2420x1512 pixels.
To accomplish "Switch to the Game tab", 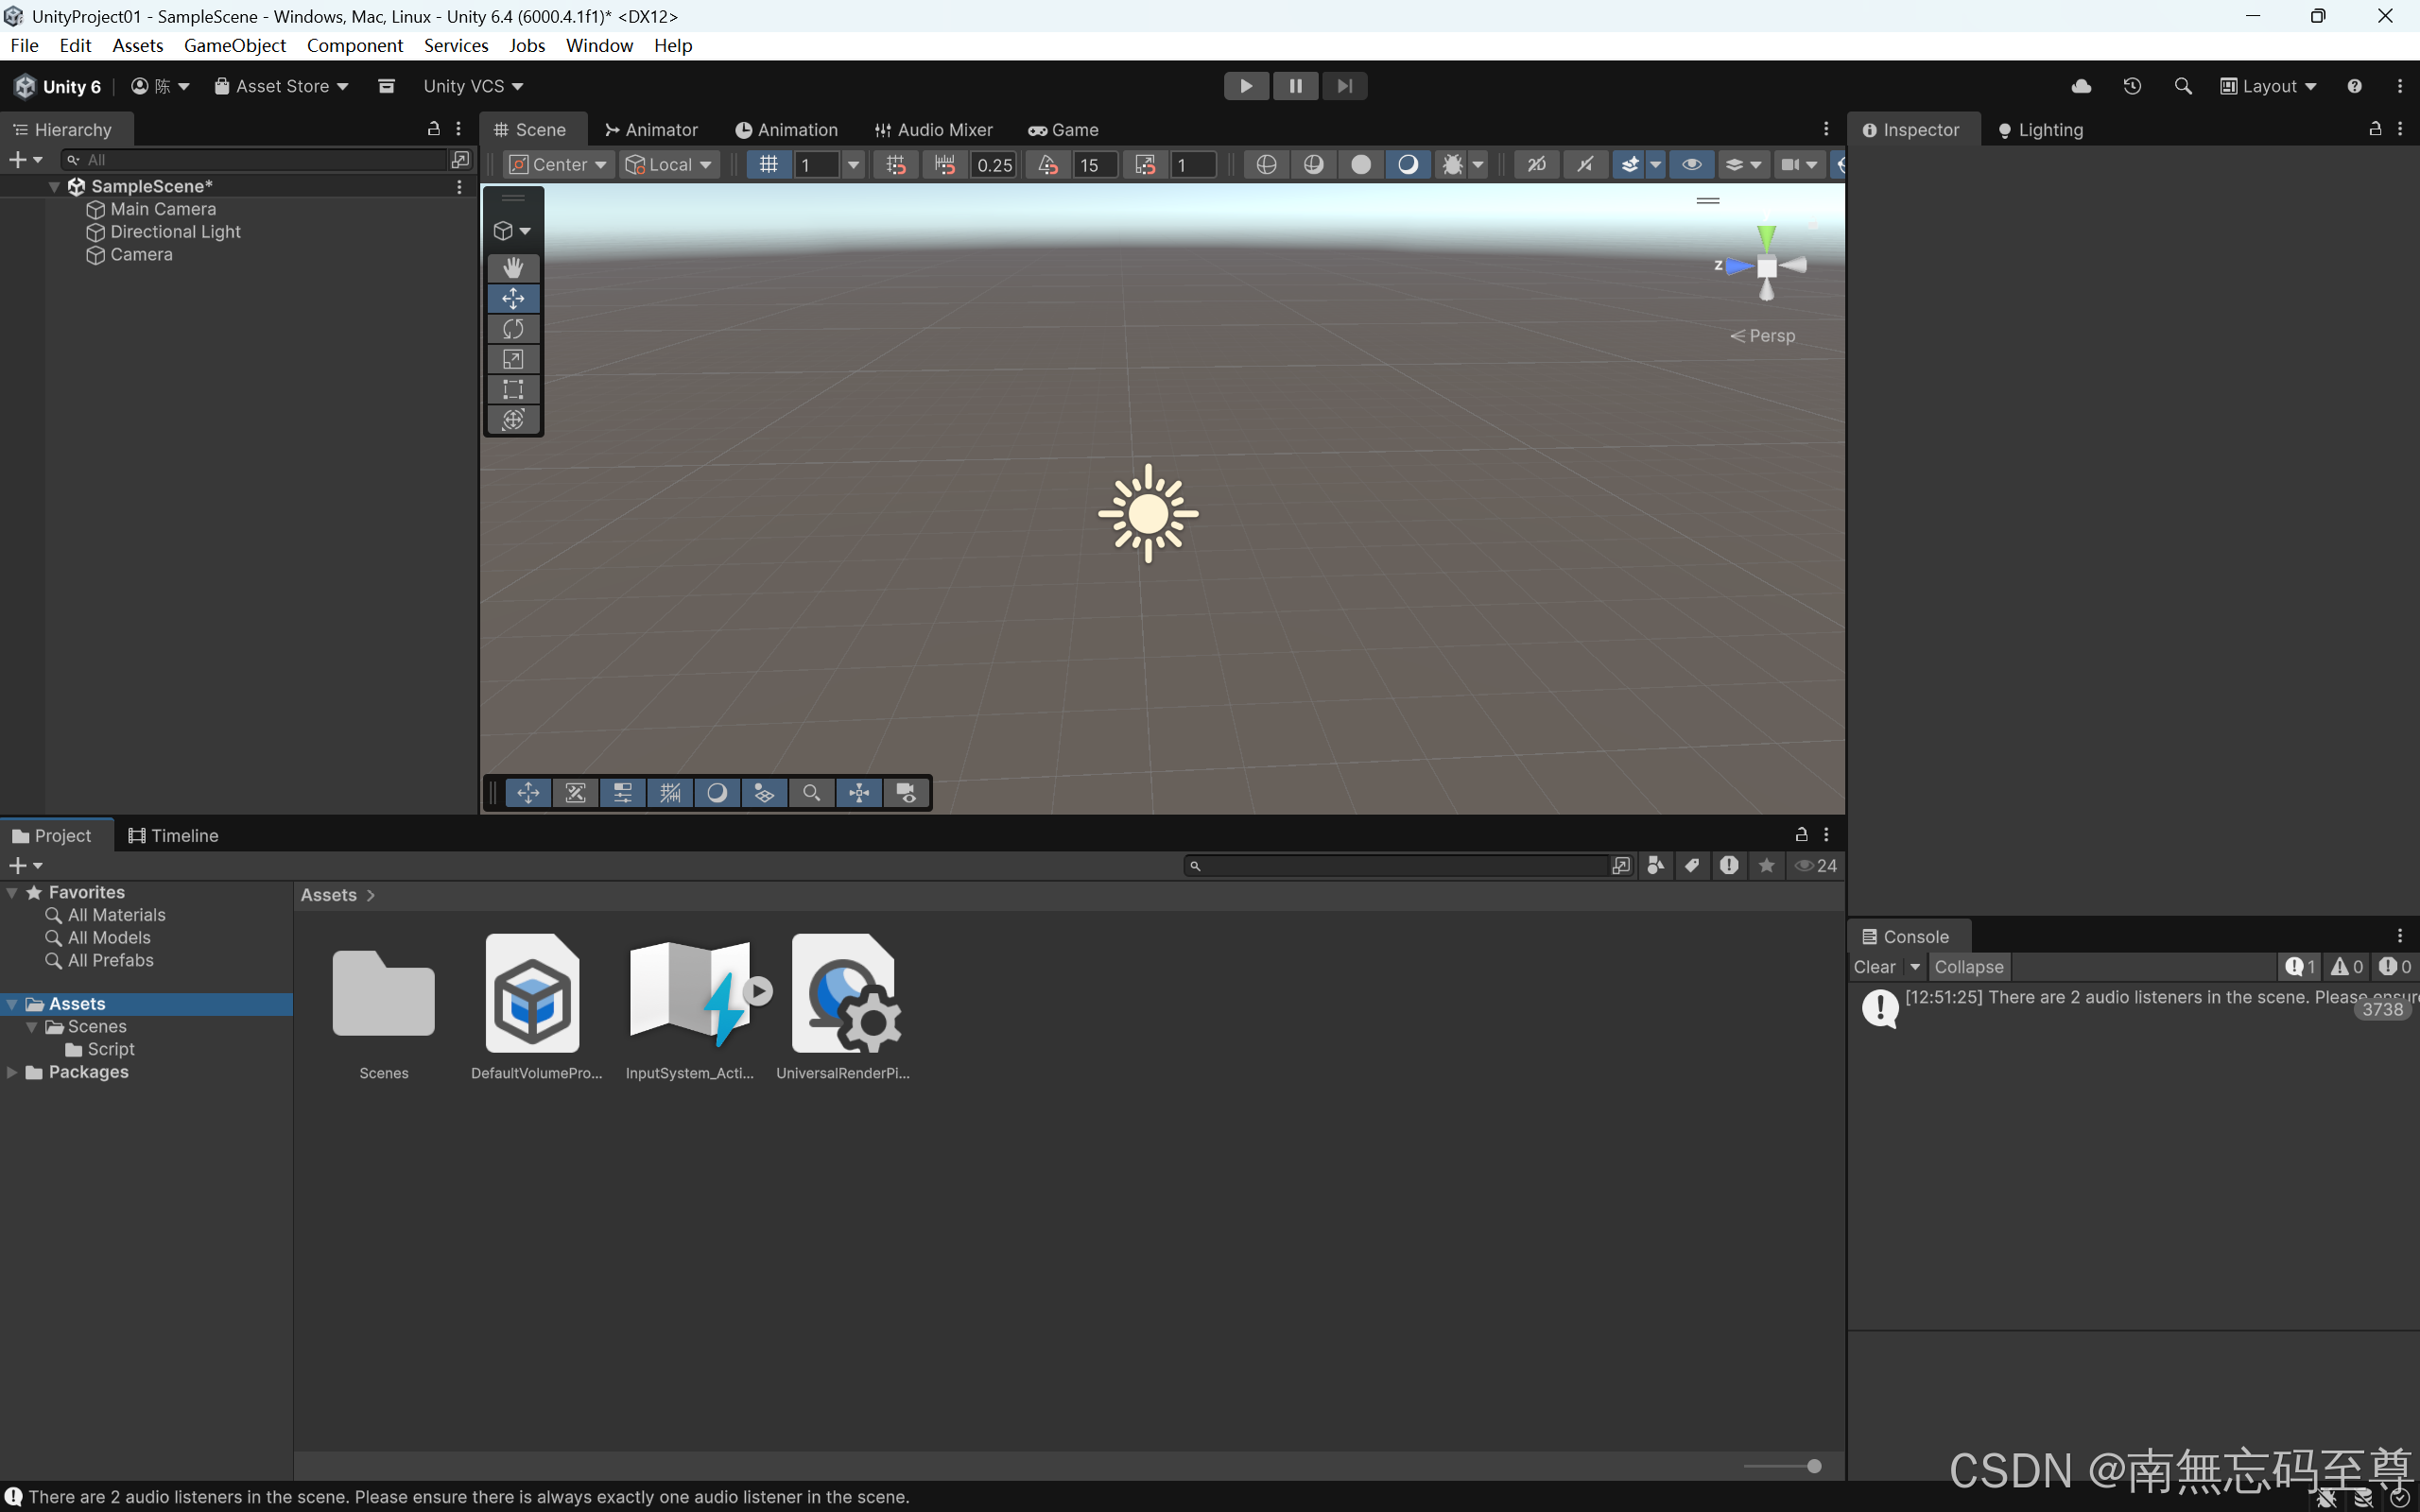I will (1064, 130).
